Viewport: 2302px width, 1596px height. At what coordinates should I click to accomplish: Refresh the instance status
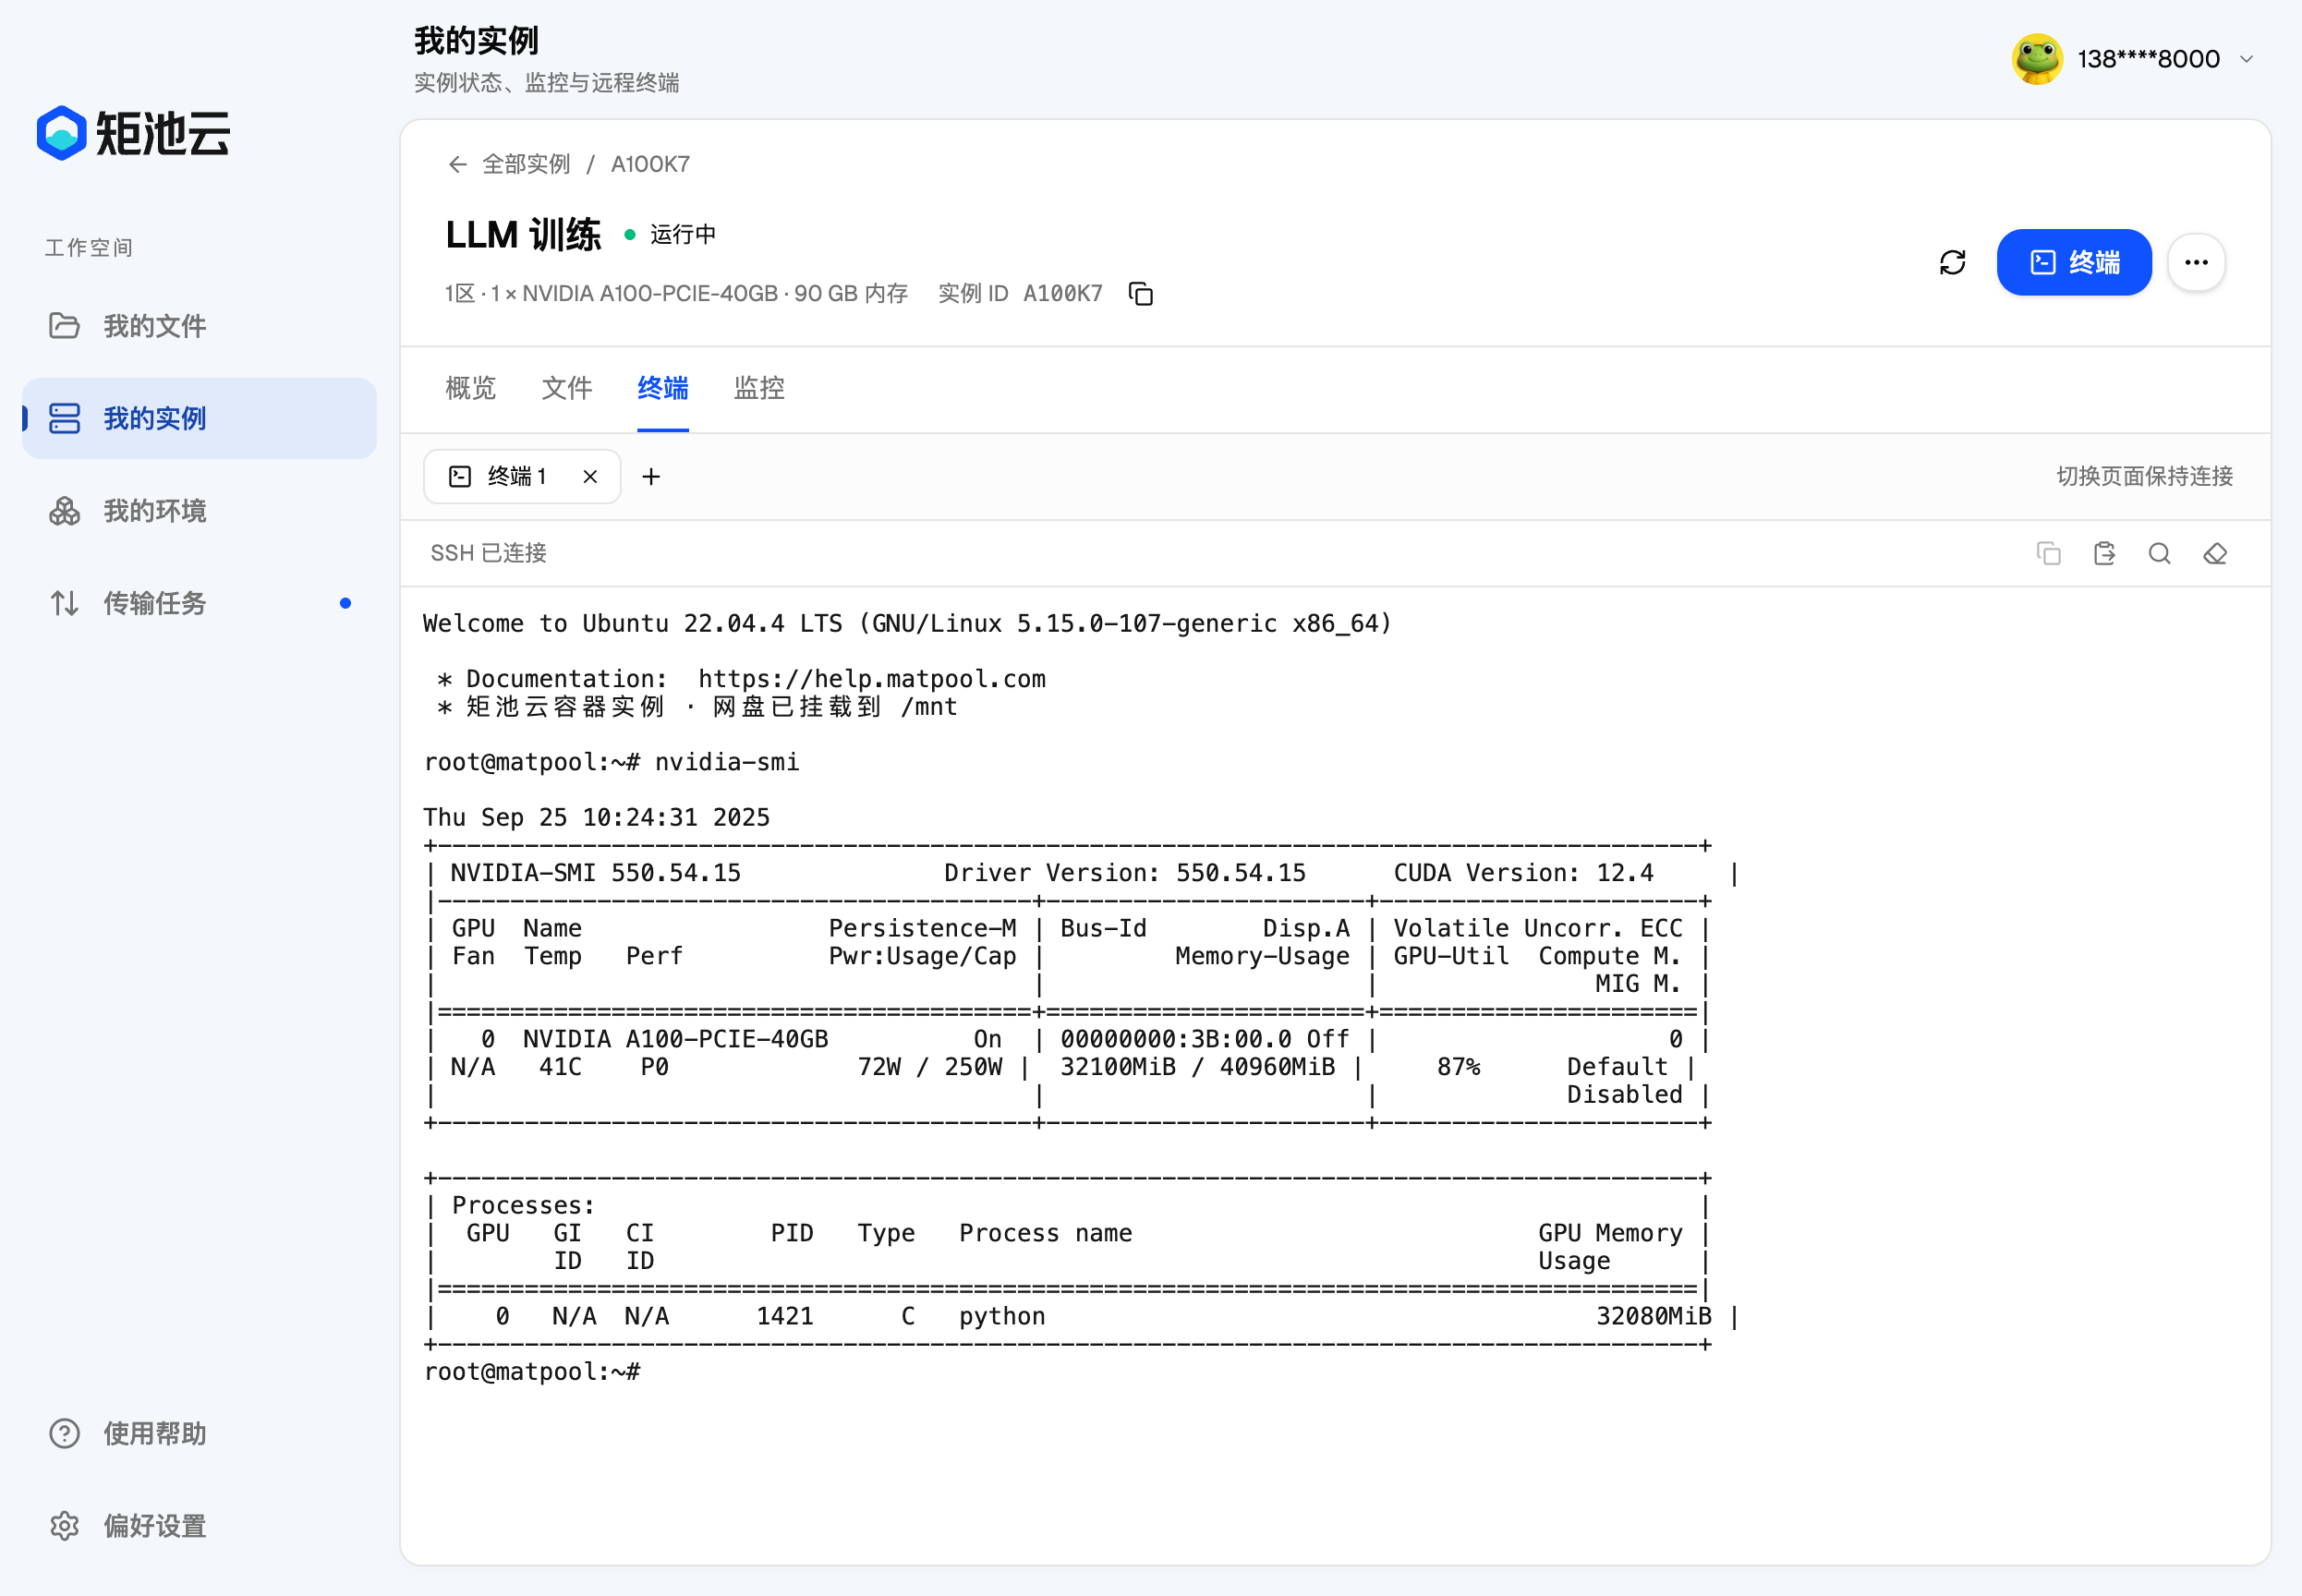(1952, 262)
